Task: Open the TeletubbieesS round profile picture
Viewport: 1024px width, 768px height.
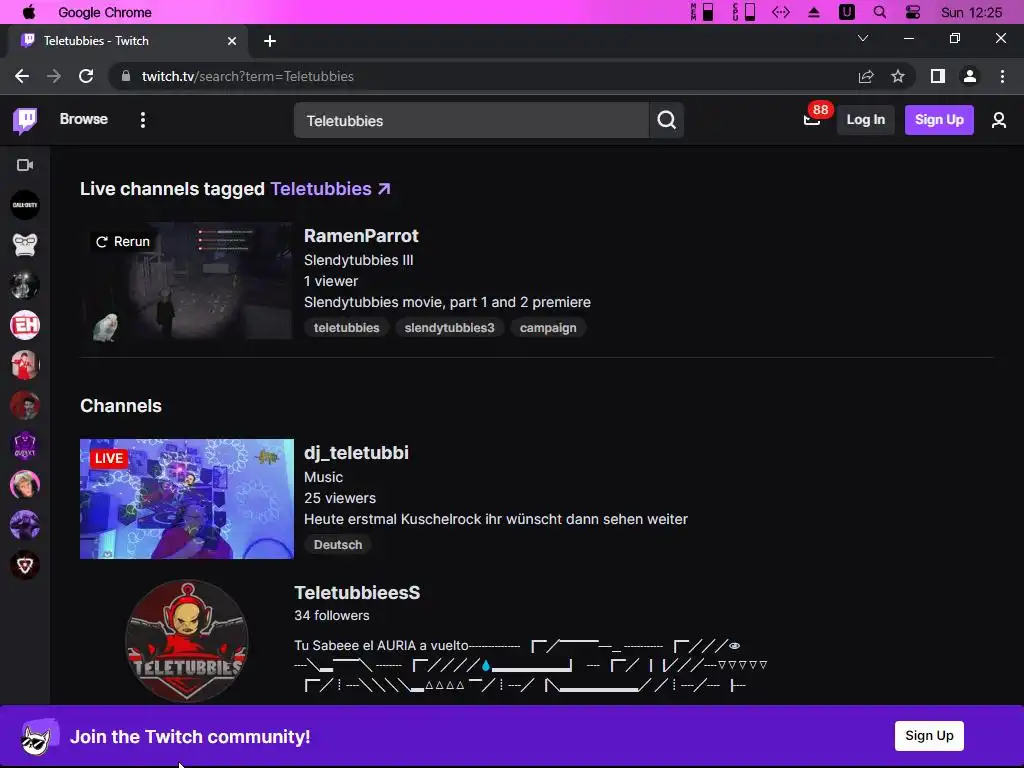Action: (187, 641)
